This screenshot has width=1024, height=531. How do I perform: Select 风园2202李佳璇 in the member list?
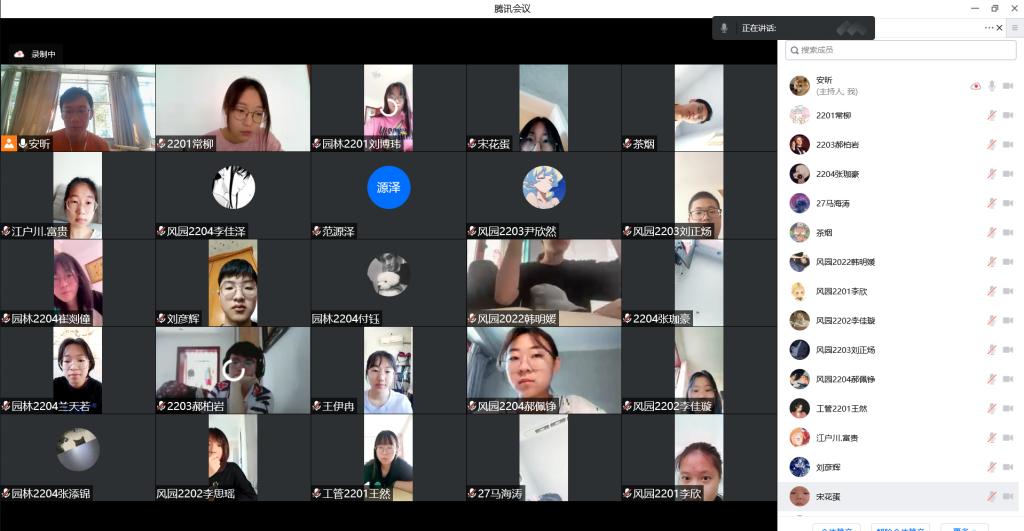click(845, 320)
